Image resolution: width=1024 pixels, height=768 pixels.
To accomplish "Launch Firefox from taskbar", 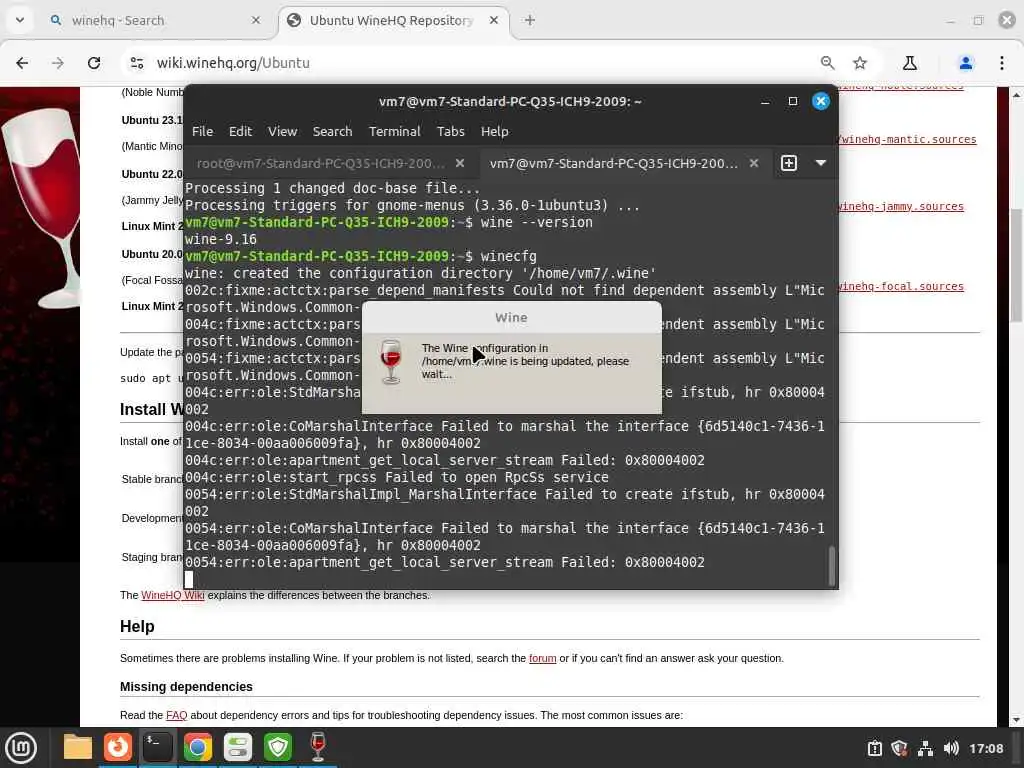I will [118, 748].
